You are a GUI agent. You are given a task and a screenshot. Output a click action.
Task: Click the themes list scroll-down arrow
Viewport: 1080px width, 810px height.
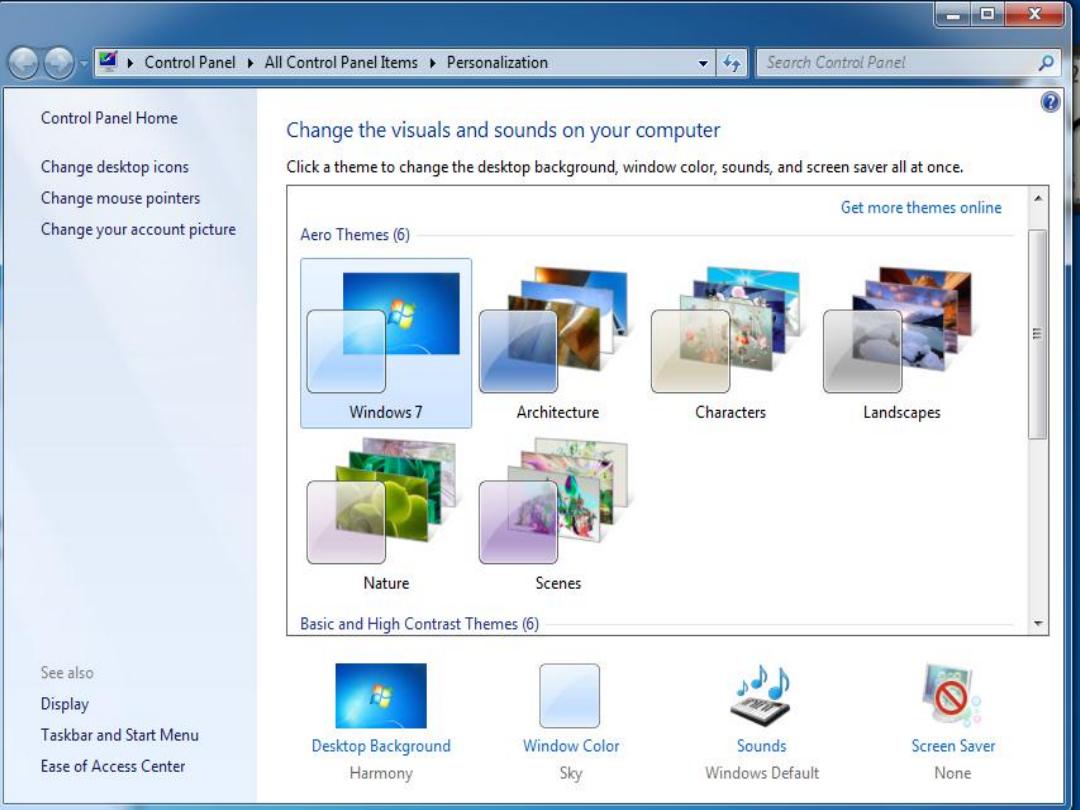click(x=1038, y=623)
